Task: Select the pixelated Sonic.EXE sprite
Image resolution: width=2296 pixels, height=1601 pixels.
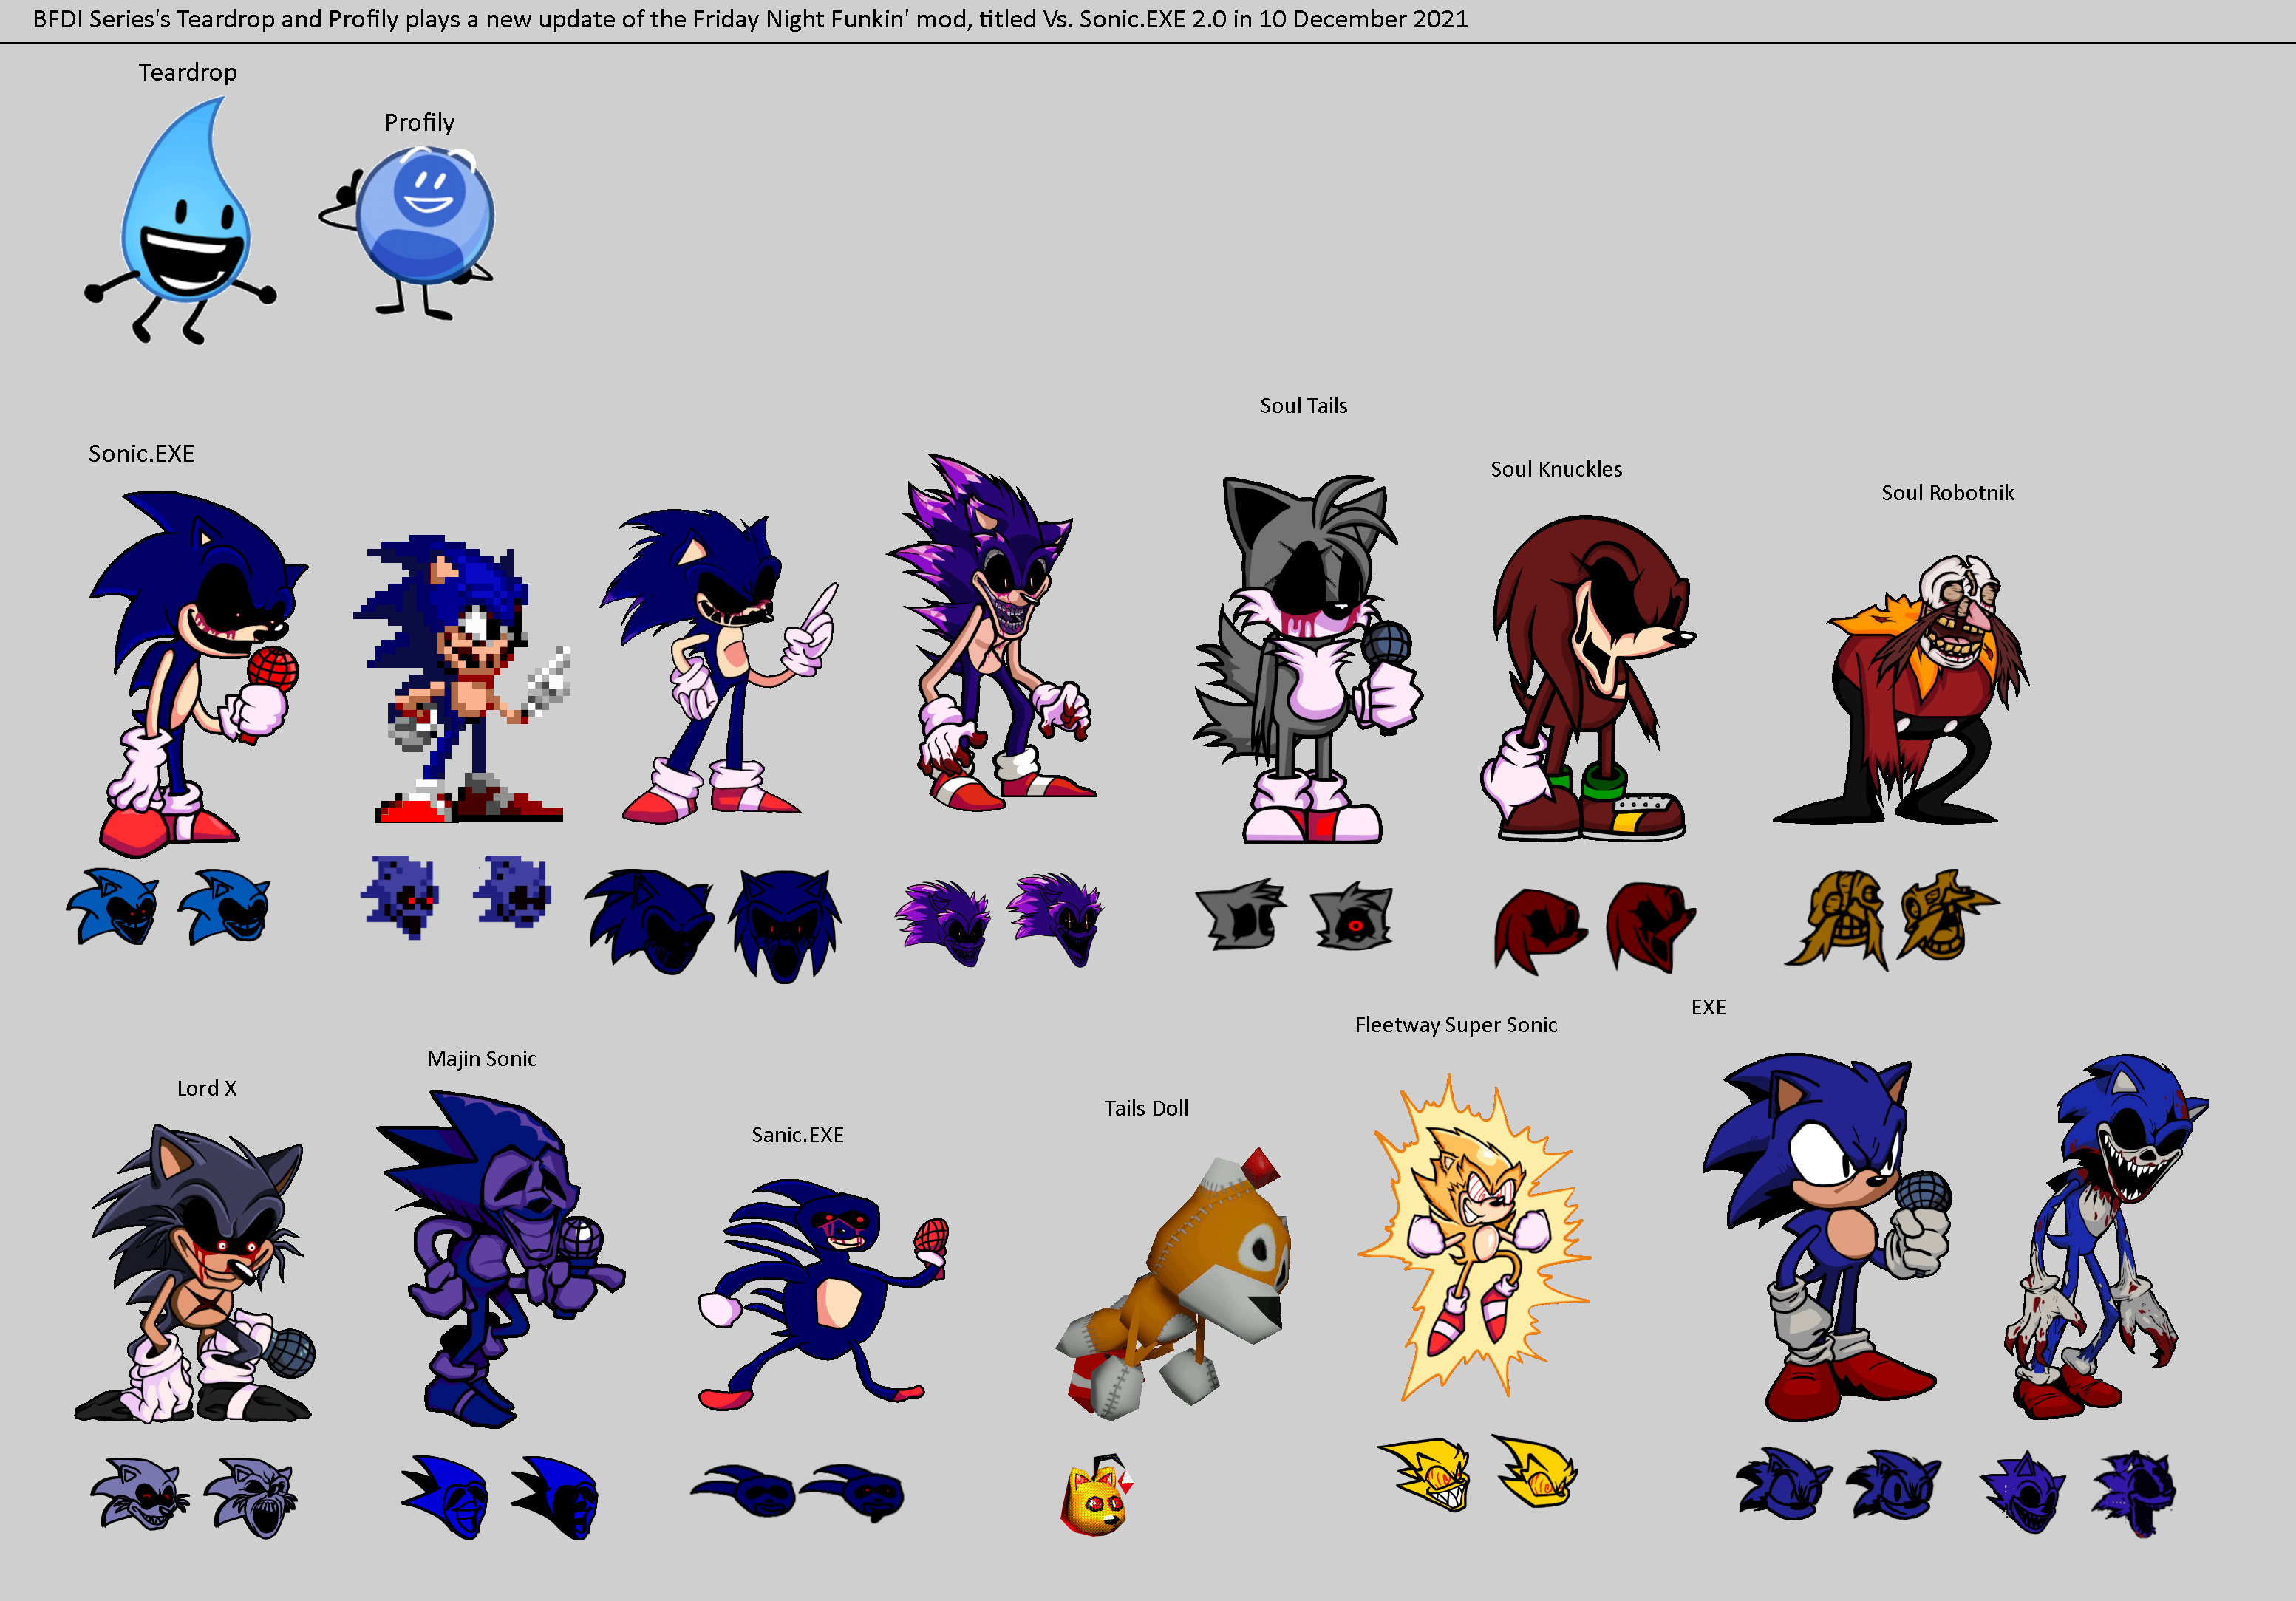Action: (461, 679)
